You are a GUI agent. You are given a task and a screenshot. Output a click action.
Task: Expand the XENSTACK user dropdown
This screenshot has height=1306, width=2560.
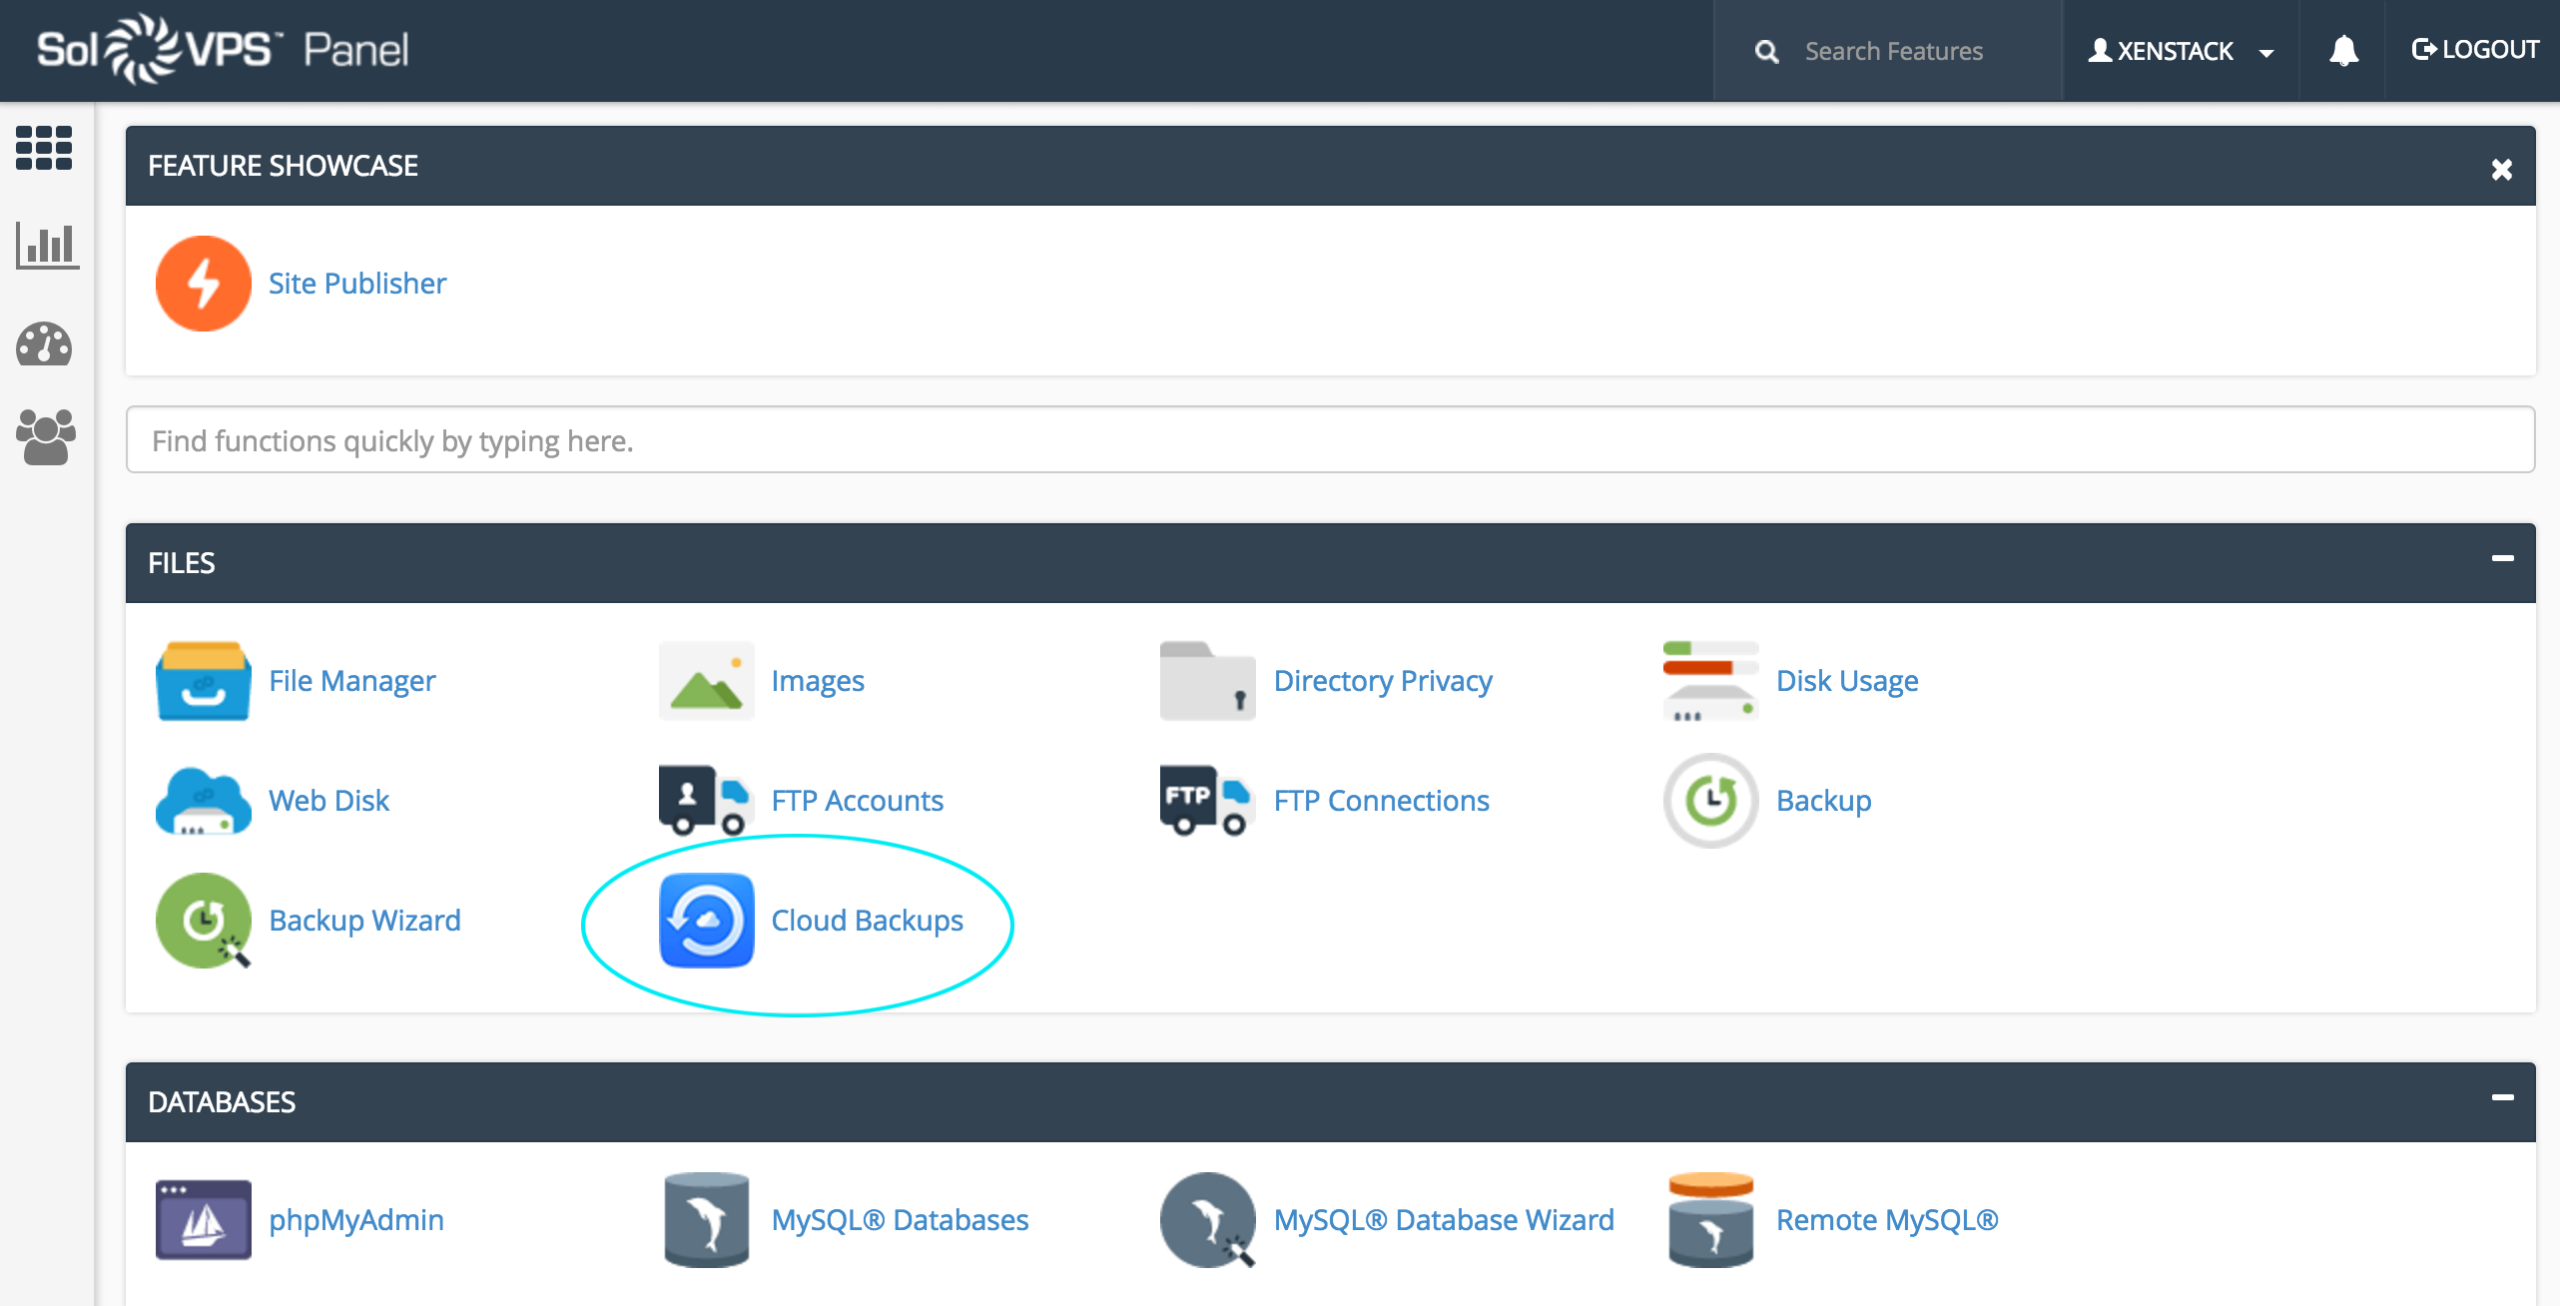2181,51
